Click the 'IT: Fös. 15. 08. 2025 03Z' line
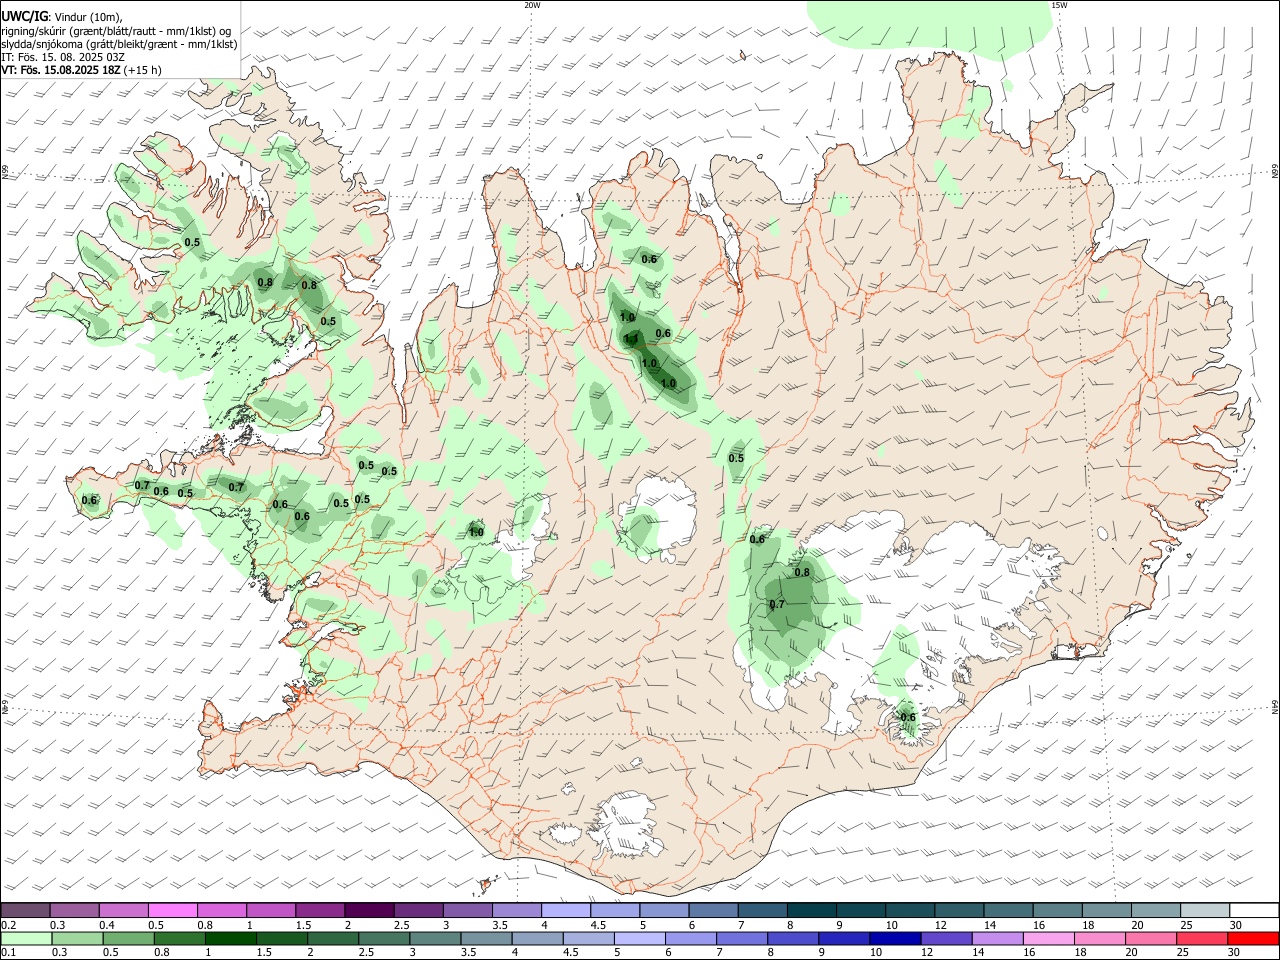1280x960 pixels. [63, 57]
